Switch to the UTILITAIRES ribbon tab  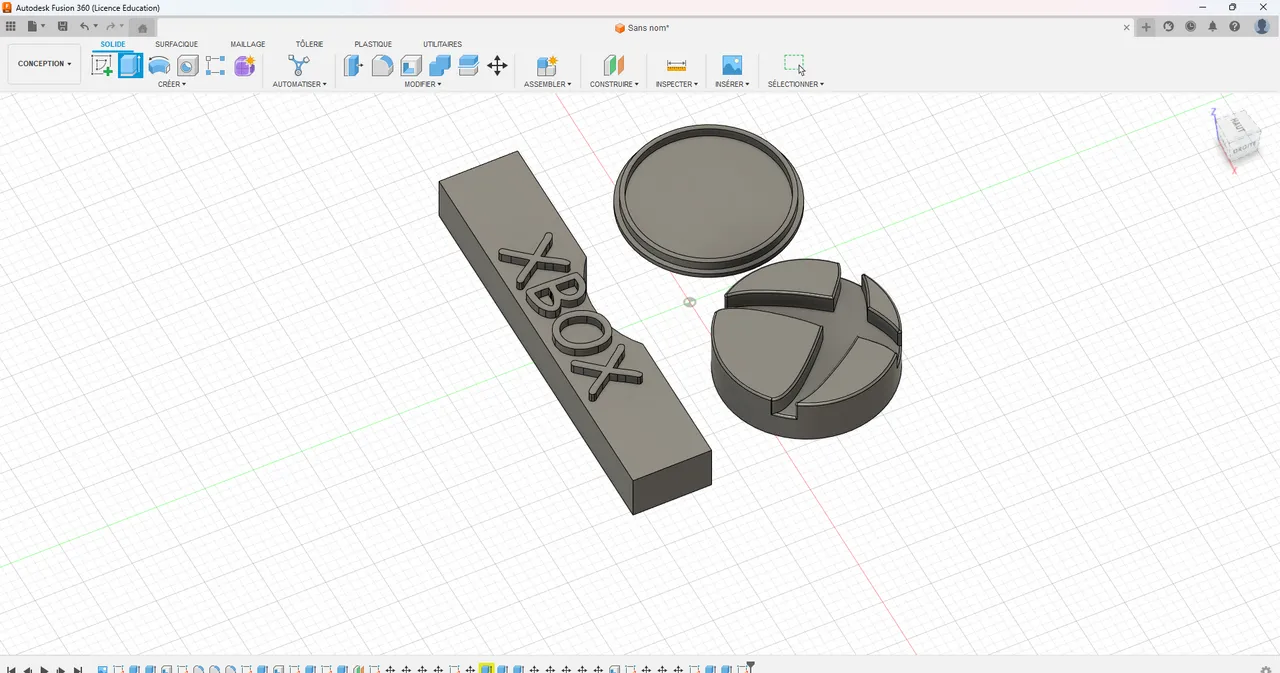(442, 44)
